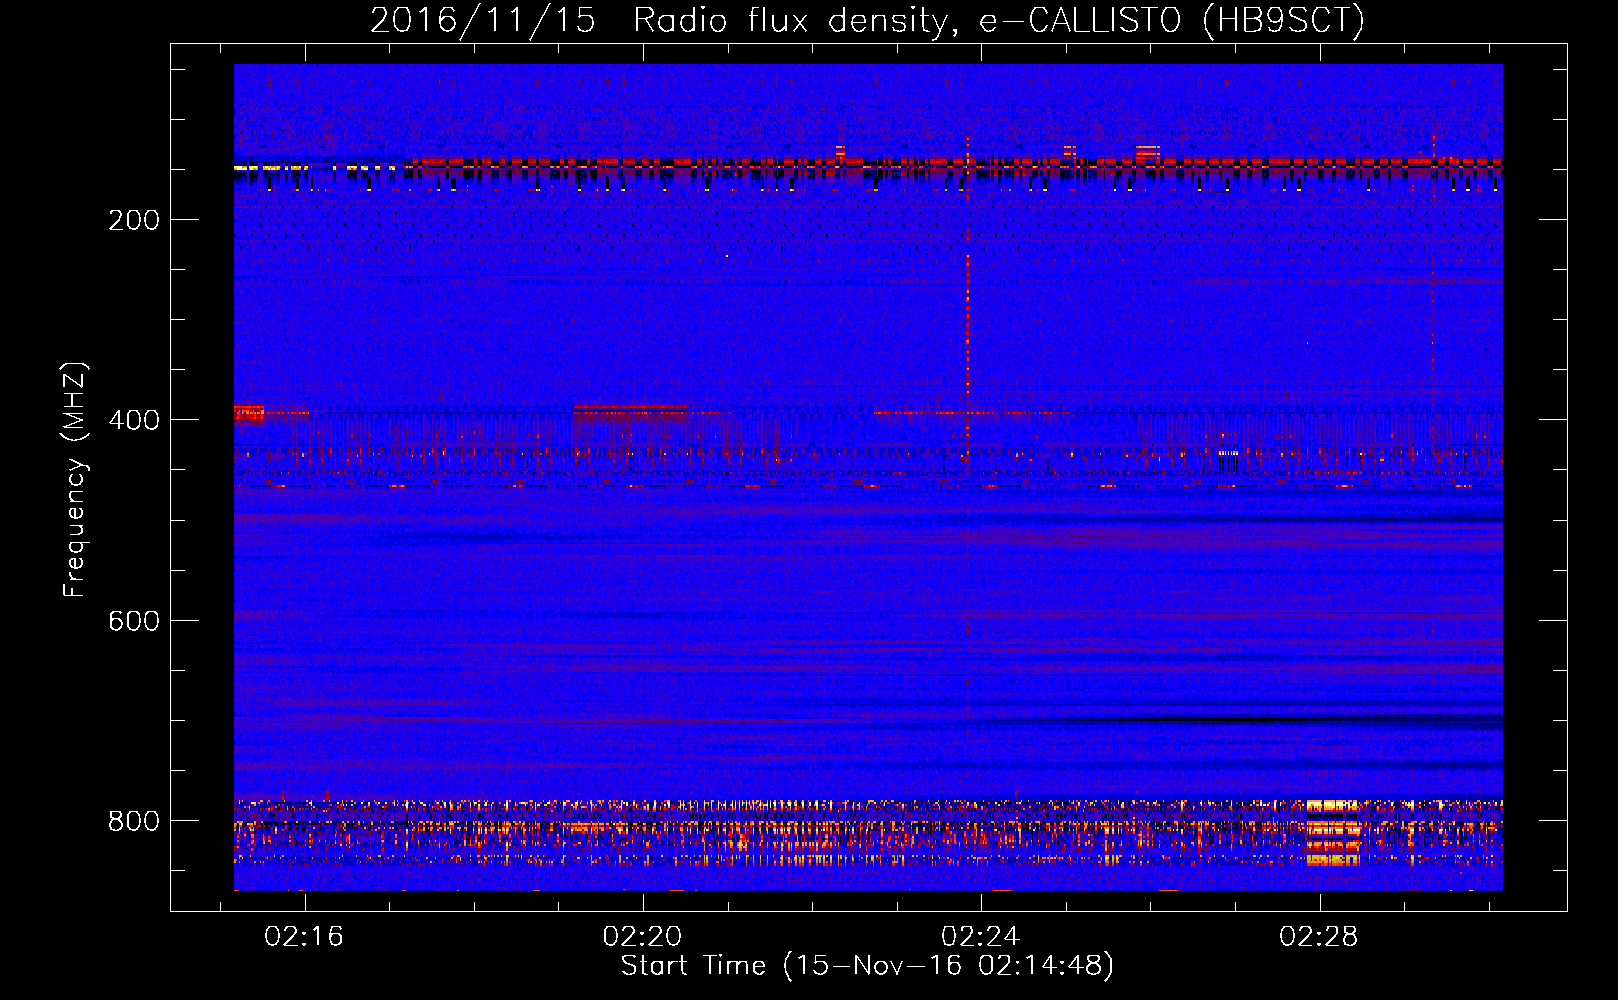Image resolution: width=1618 pixels, height=1000 pixels.
Task: Click the bright yellow burst block near 02:28 at 800 MHz
Action: [x=1333, y=831]
